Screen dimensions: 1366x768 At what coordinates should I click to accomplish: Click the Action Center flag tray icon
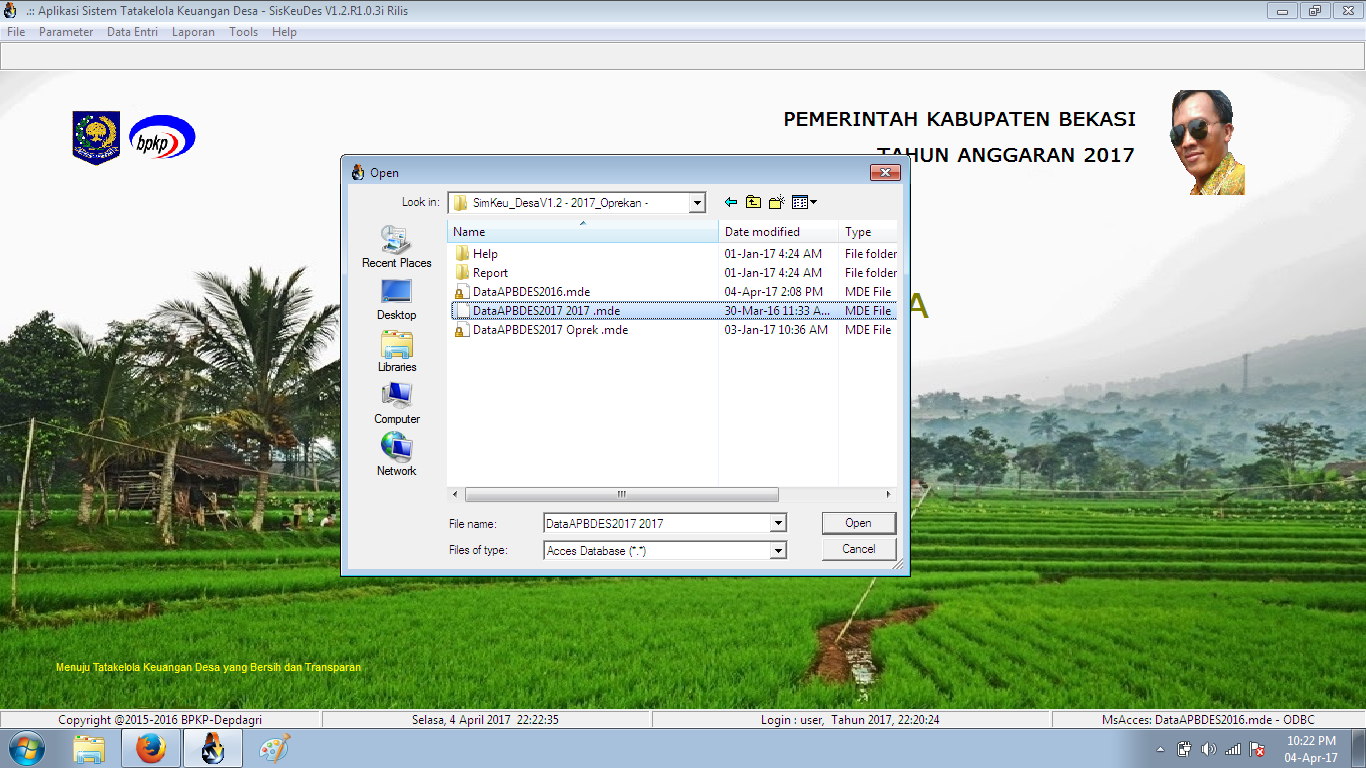pos(1257,749)
